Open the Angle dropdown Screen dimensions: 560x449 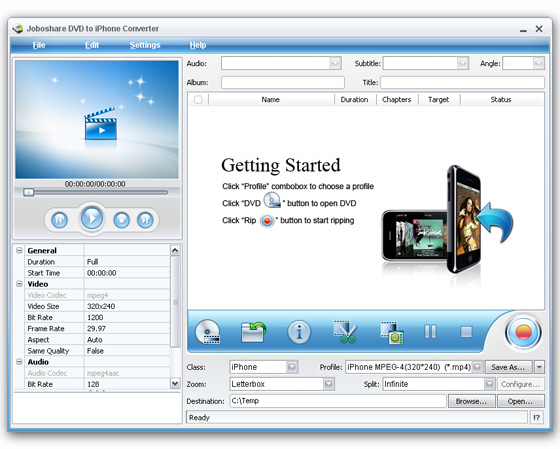[x=538, y=63]
